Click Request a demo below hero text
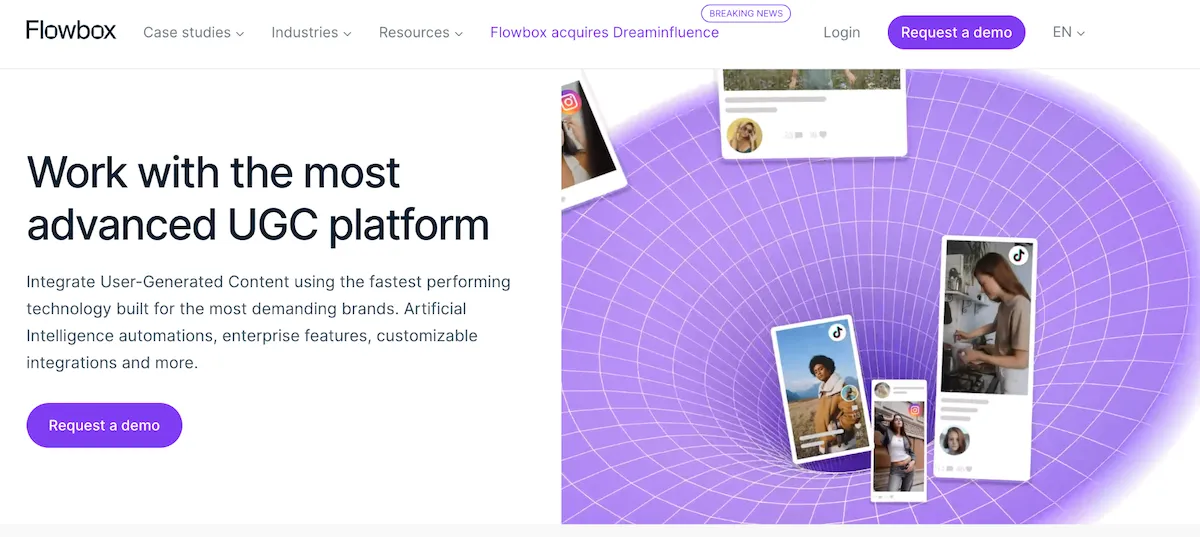 tap(104, 425)
